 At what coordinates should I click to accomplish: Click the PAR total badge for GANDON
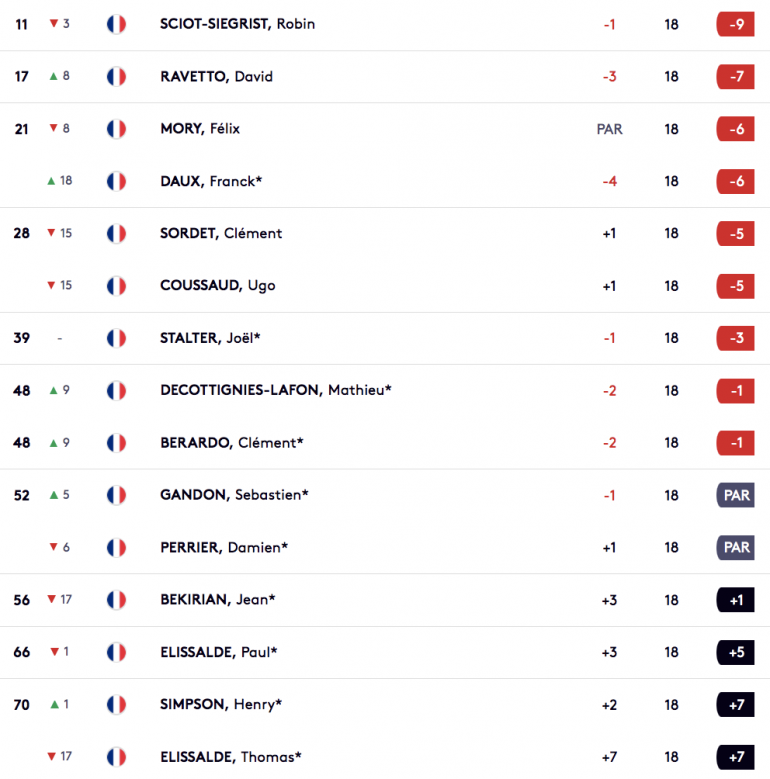pos(735,495)
